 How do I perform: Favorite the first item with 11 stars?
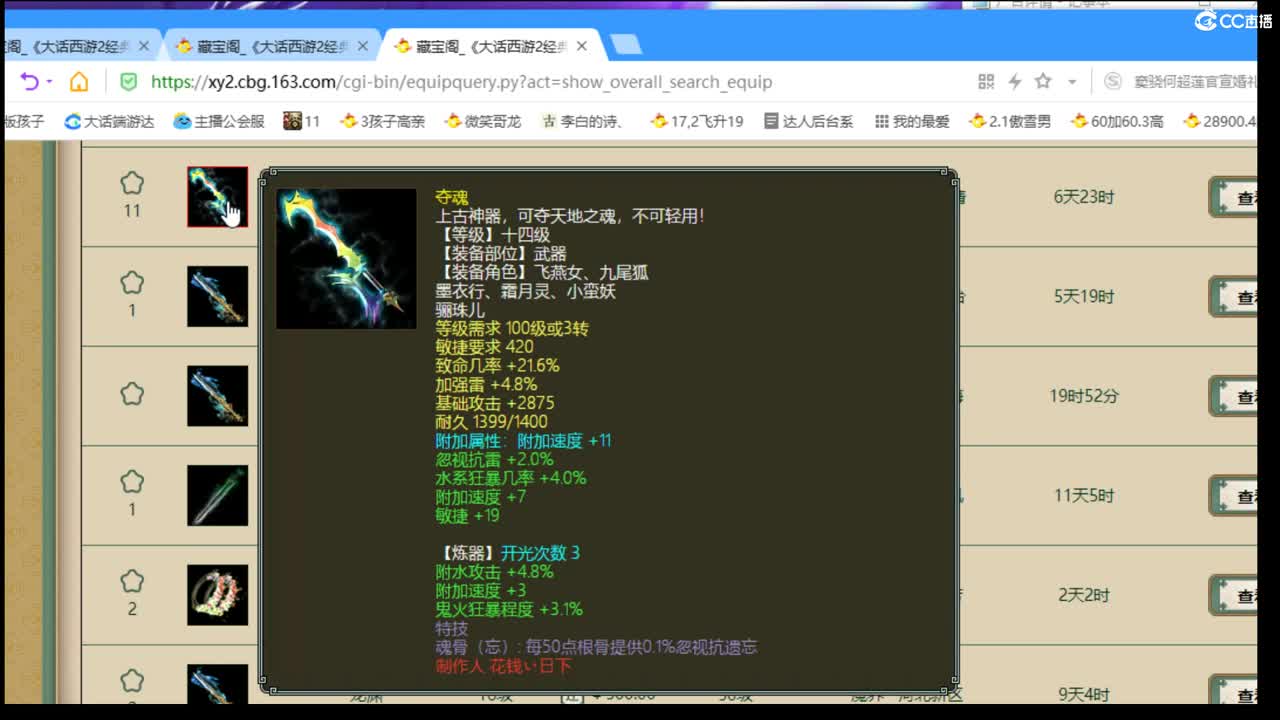(x=132, y=184)
